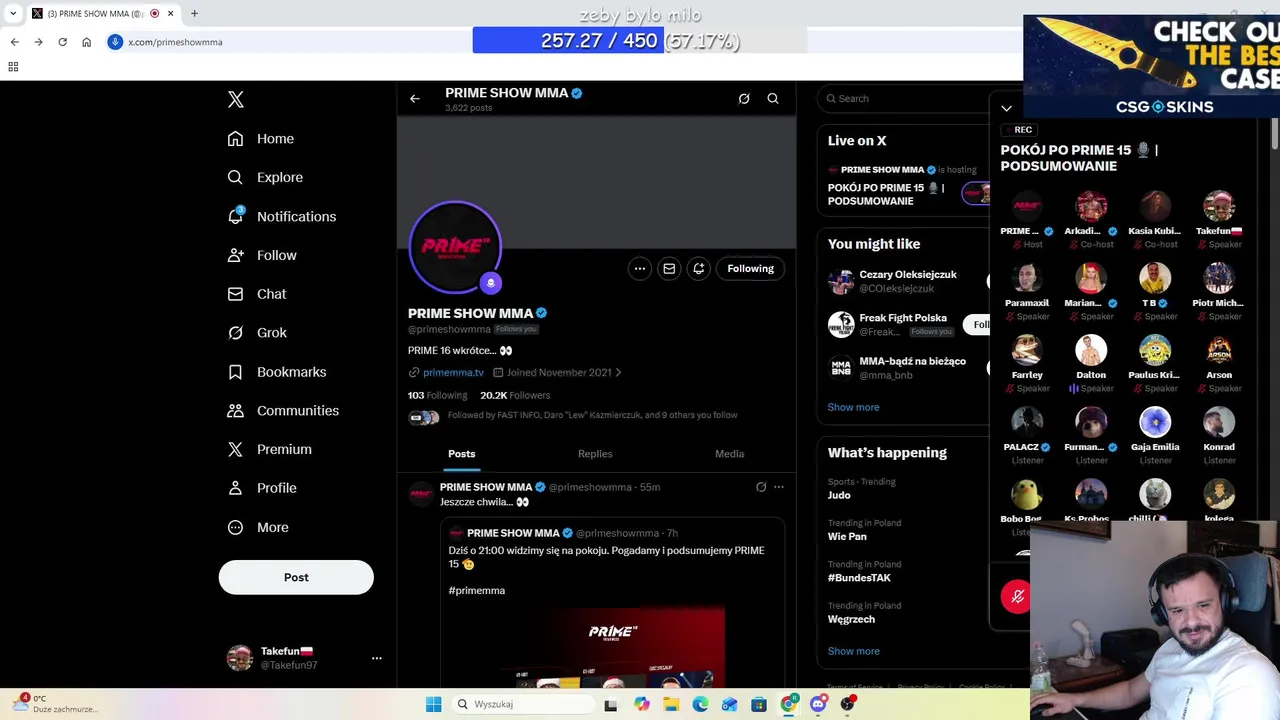The height and width of the screenshot is (720, 1280).
Task: Open the primemma.tv link
Action: coord(453,372)
